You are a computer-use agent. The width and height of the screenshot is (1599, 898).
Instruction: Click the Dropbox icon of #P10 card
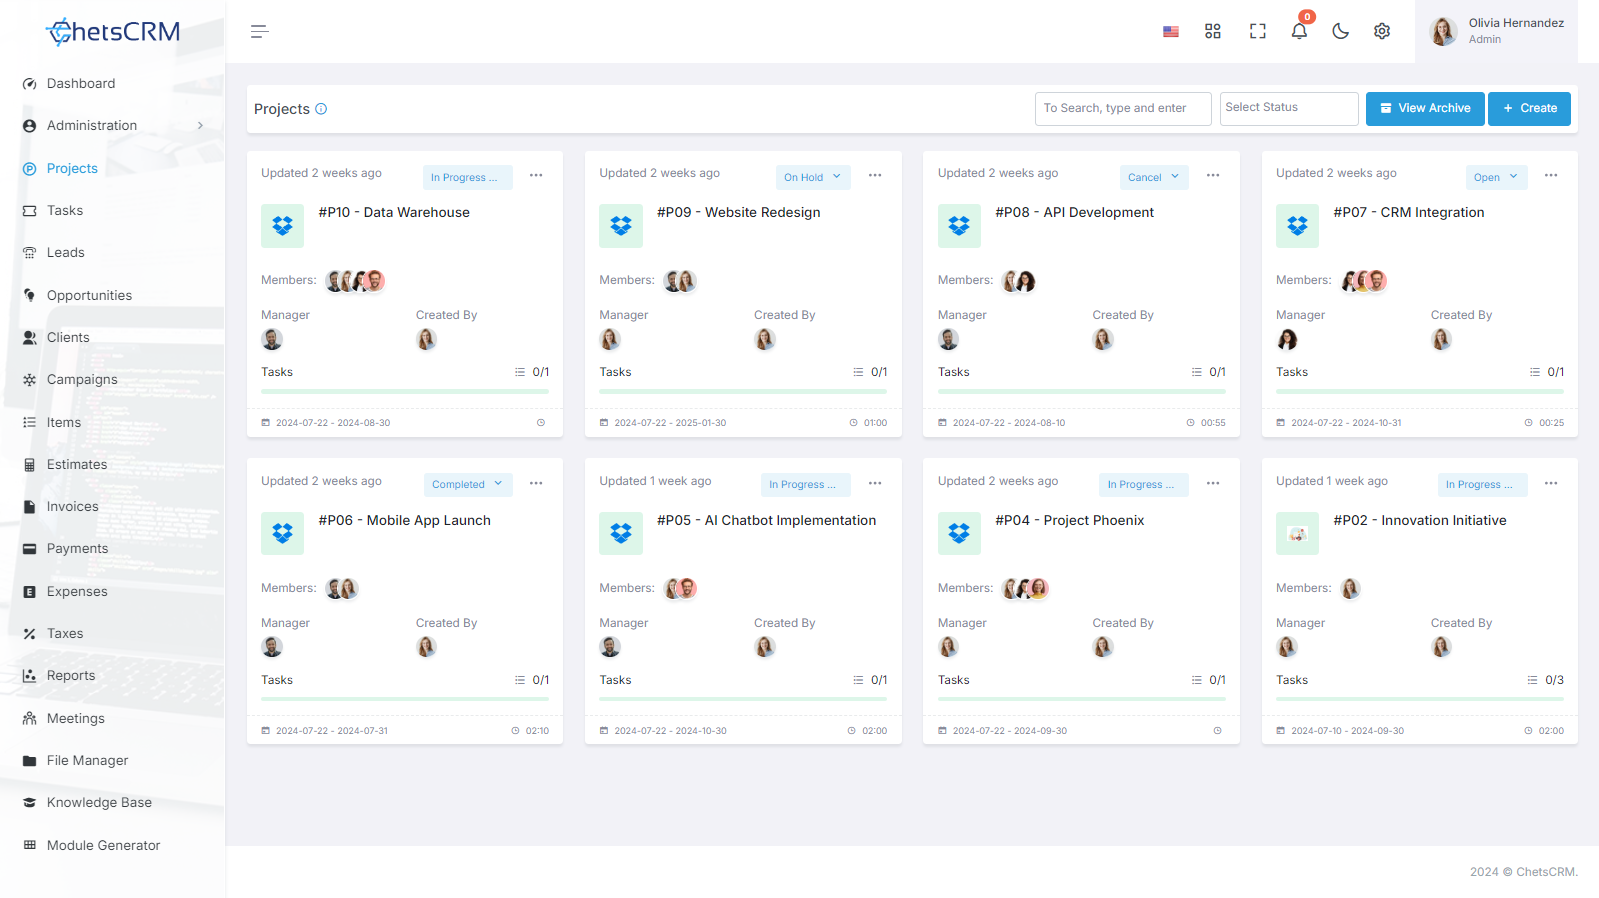click(x=282, y=226)
